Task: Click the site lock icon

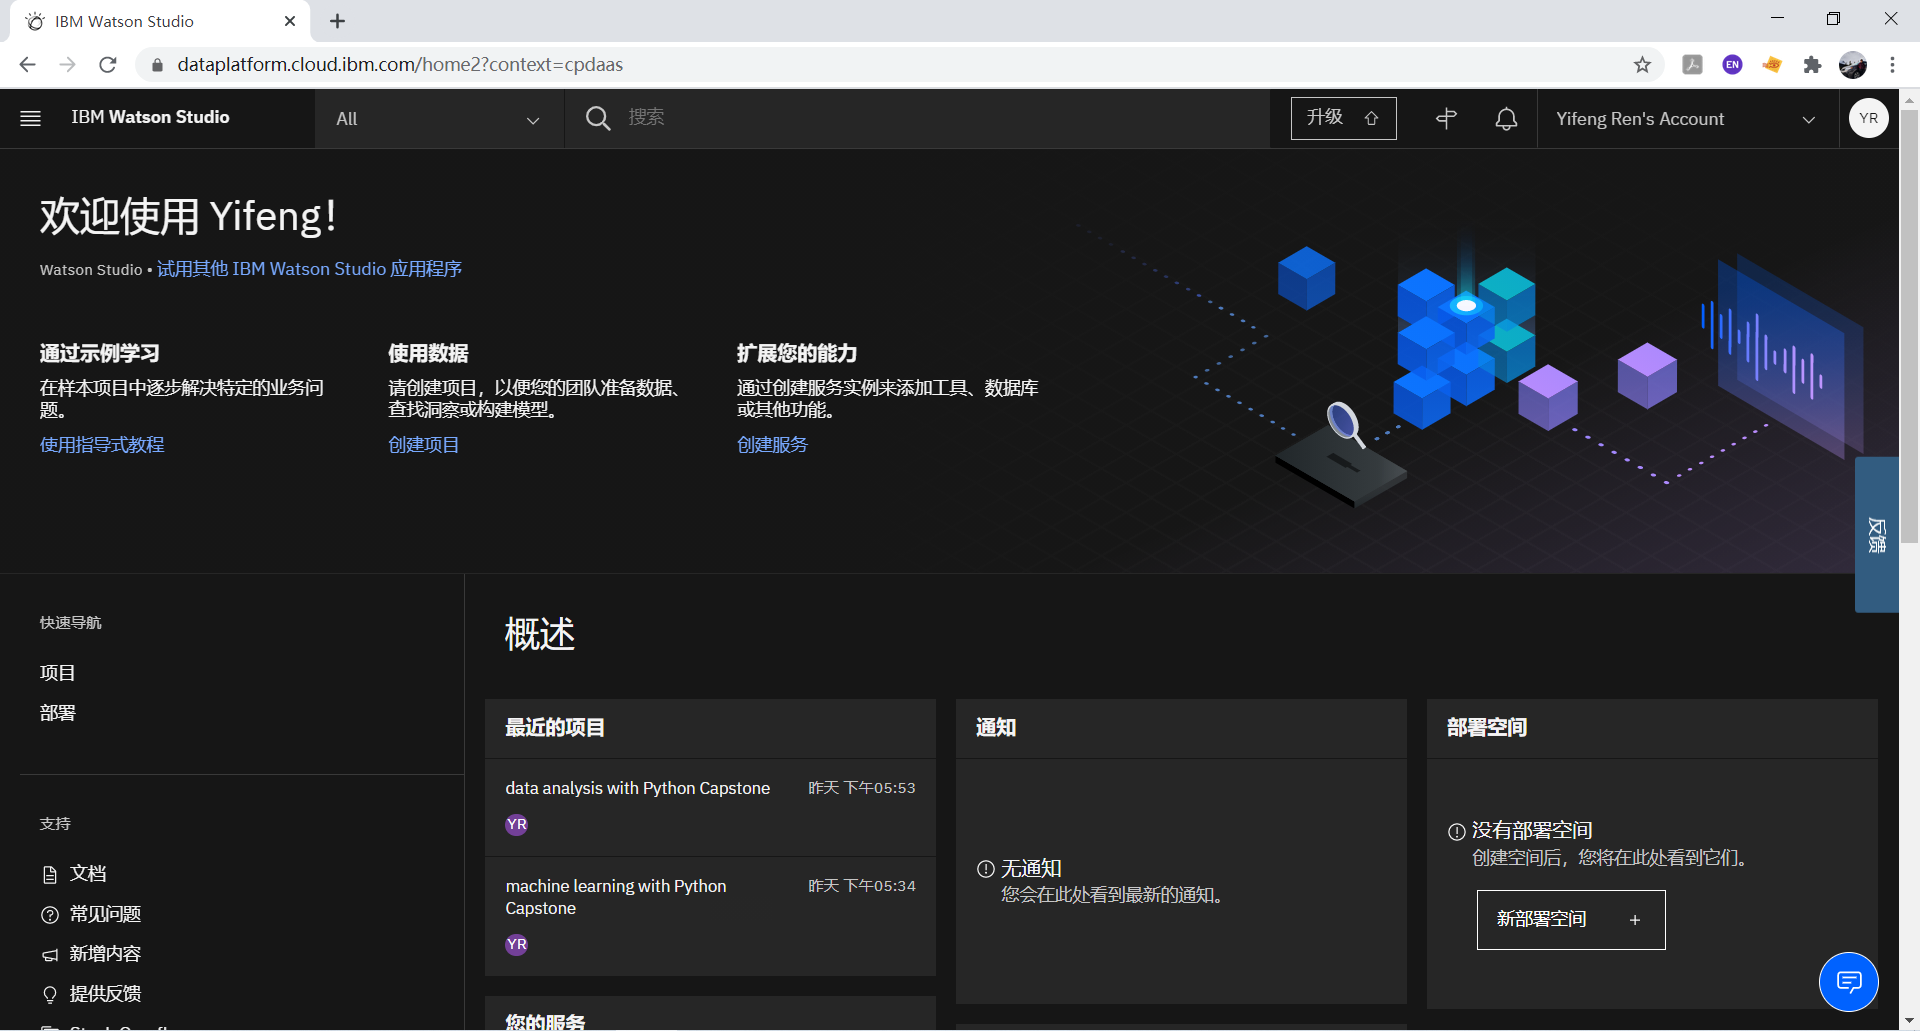Action: [156, 65]
